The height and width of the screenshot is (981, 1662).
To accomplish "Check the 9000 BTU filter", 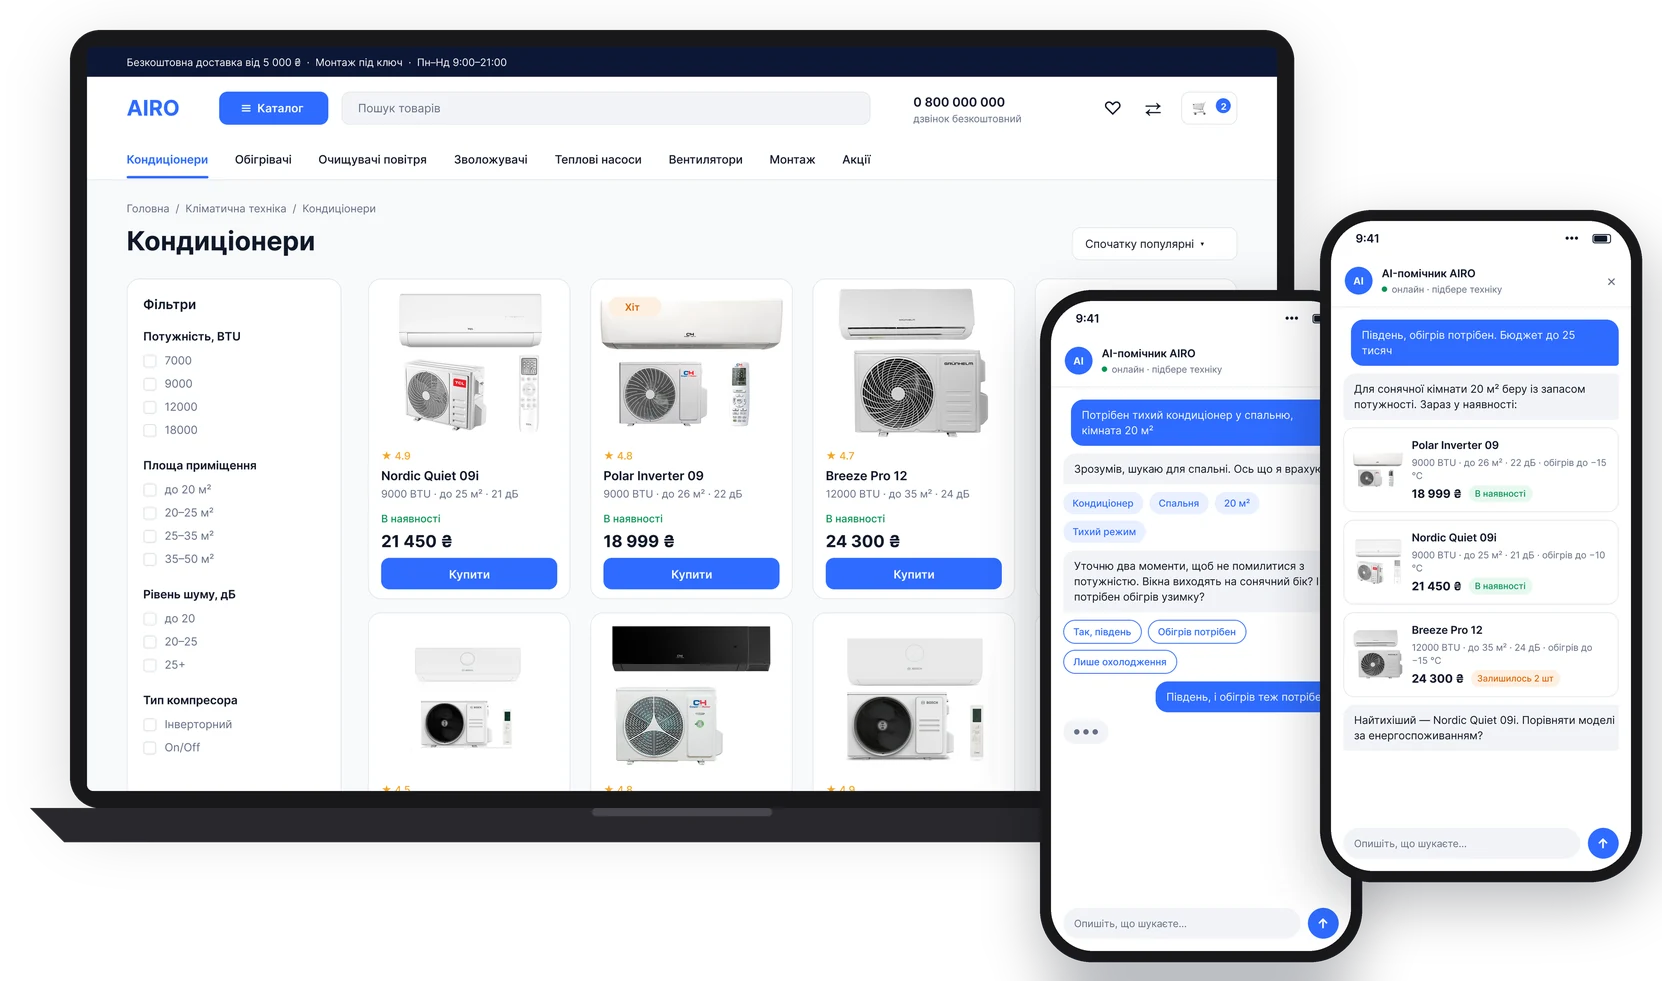I will point(150,384).
